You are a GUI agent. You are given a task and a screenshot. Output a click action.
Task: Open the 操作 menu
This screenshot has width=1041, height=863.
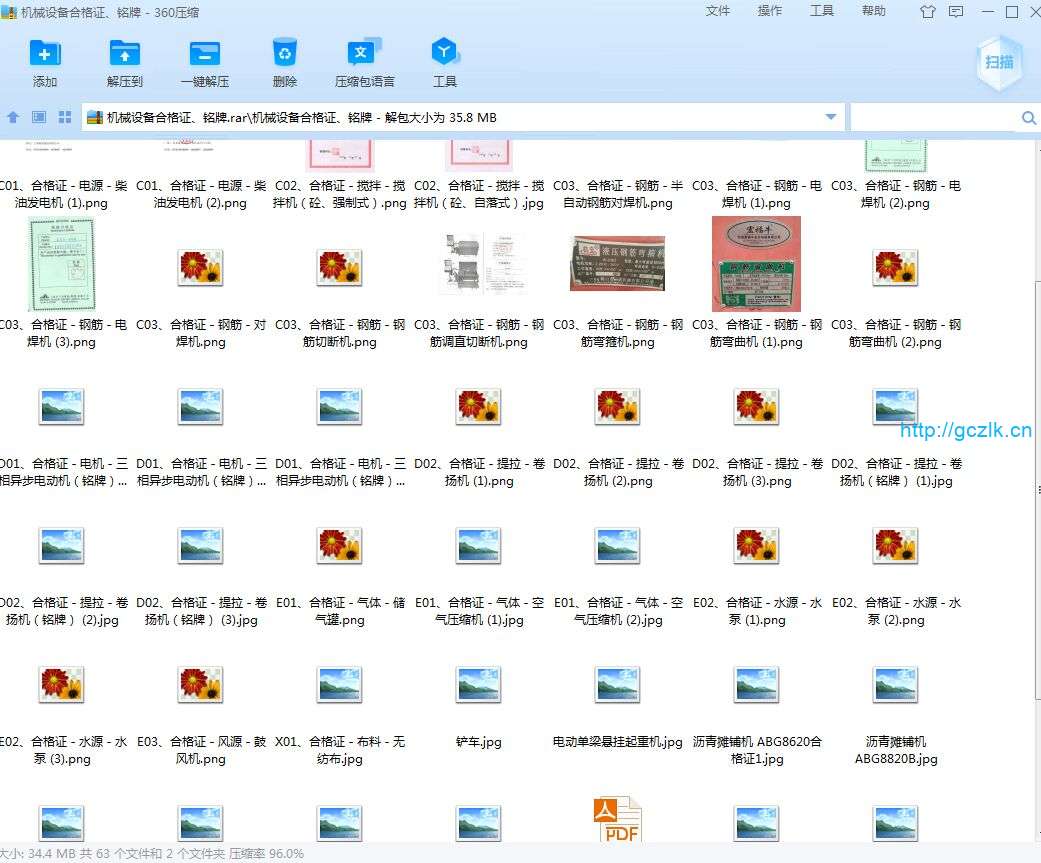click(770, 11)
